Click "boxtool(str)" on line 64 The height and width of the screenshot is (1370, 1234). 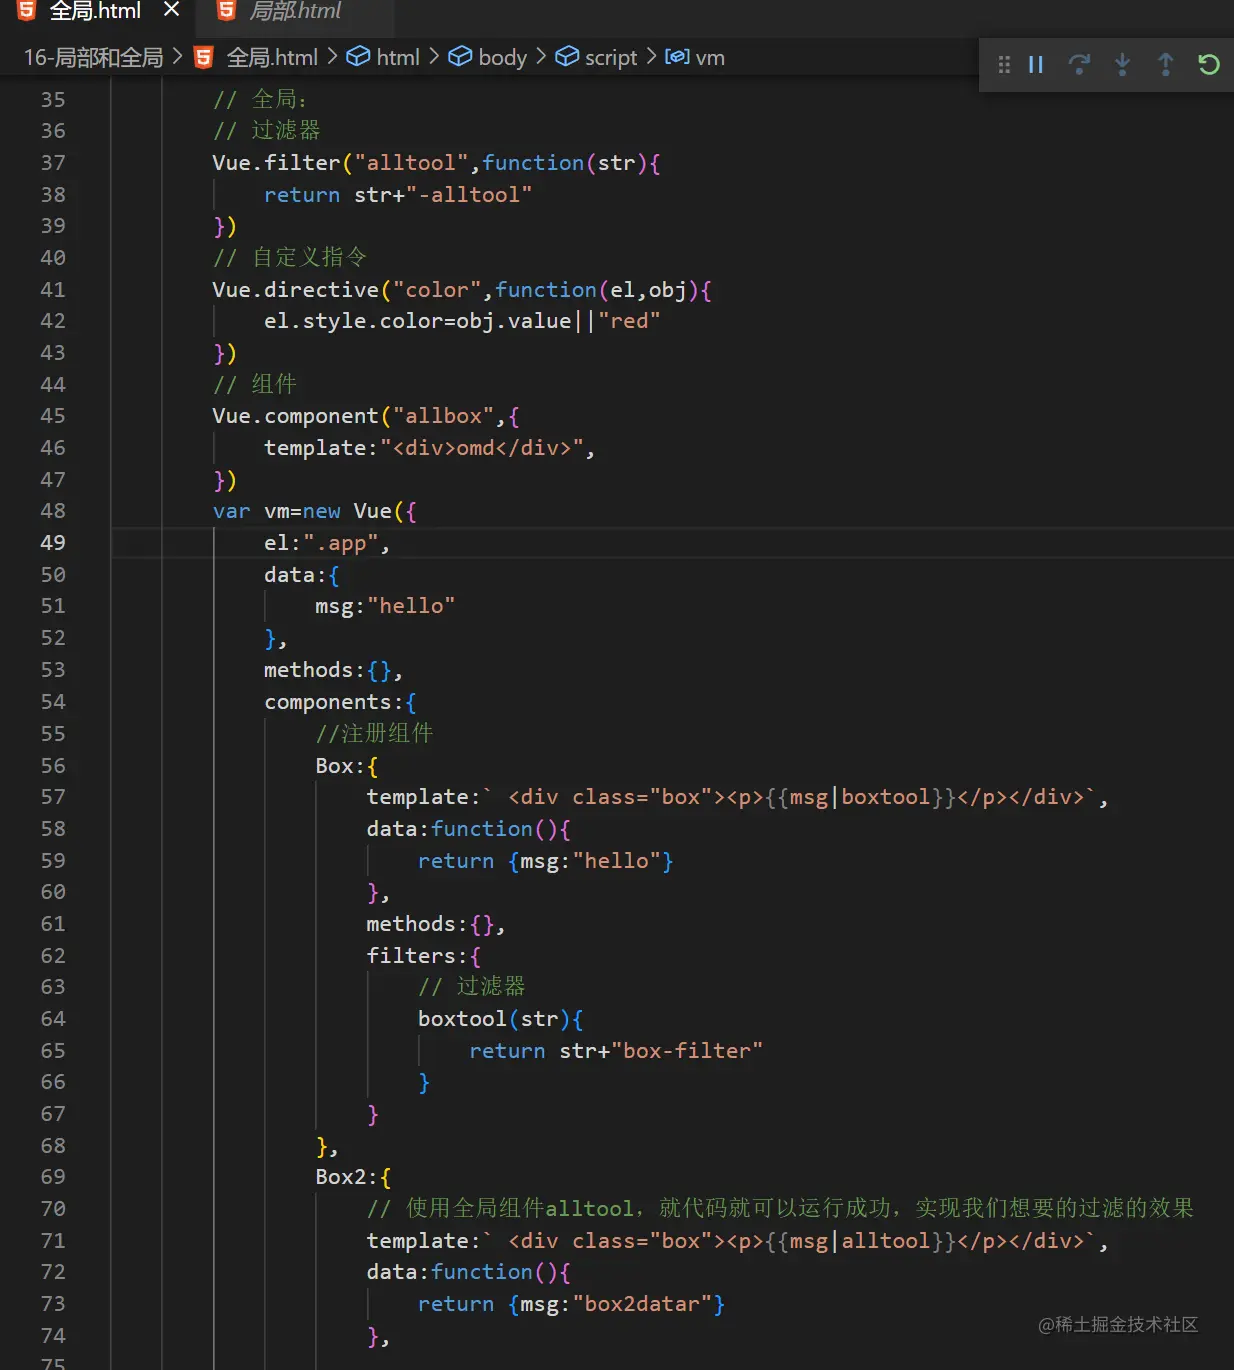494,1019
